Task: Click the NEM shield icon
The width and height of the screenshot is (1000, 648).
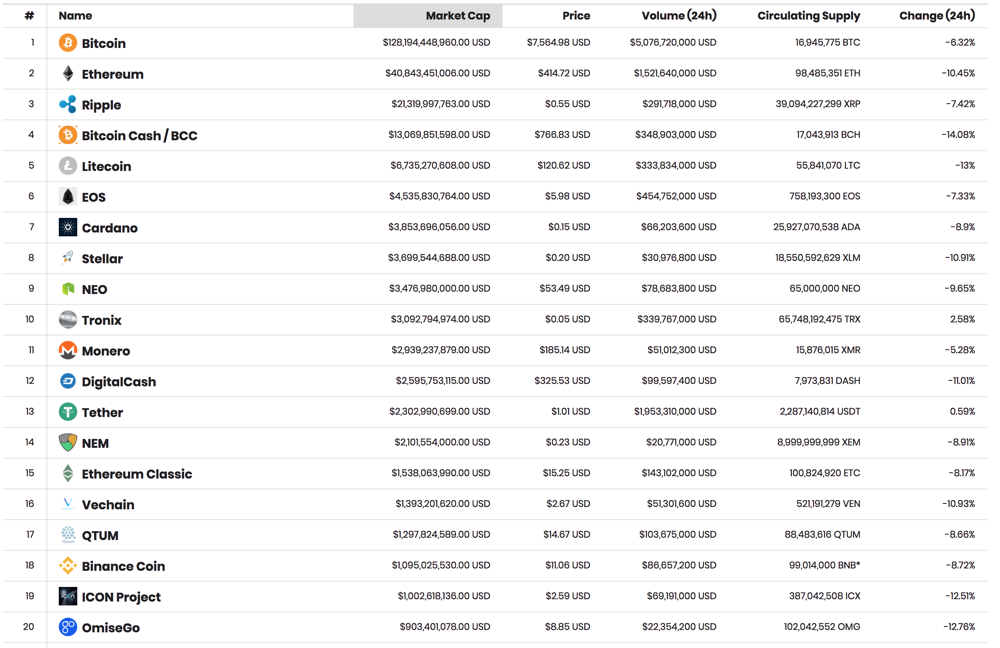Action: click(x=68, y=443)
